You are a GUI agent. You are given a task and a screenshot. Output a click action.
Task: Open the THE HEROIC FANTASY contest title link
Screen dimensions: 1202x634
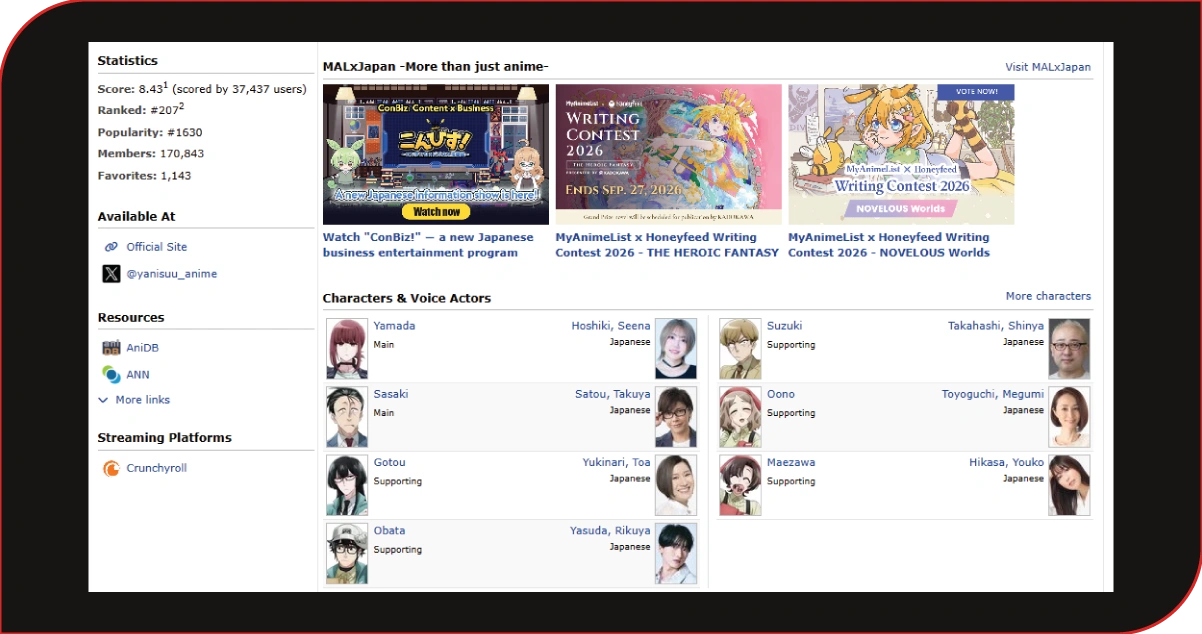pyautogui.click(x=667, y=245)
